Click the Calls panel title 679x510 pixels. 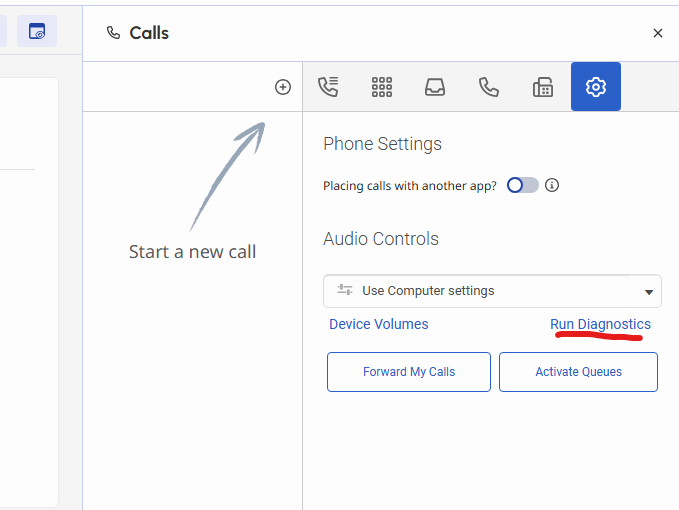(x=149, y=33)
